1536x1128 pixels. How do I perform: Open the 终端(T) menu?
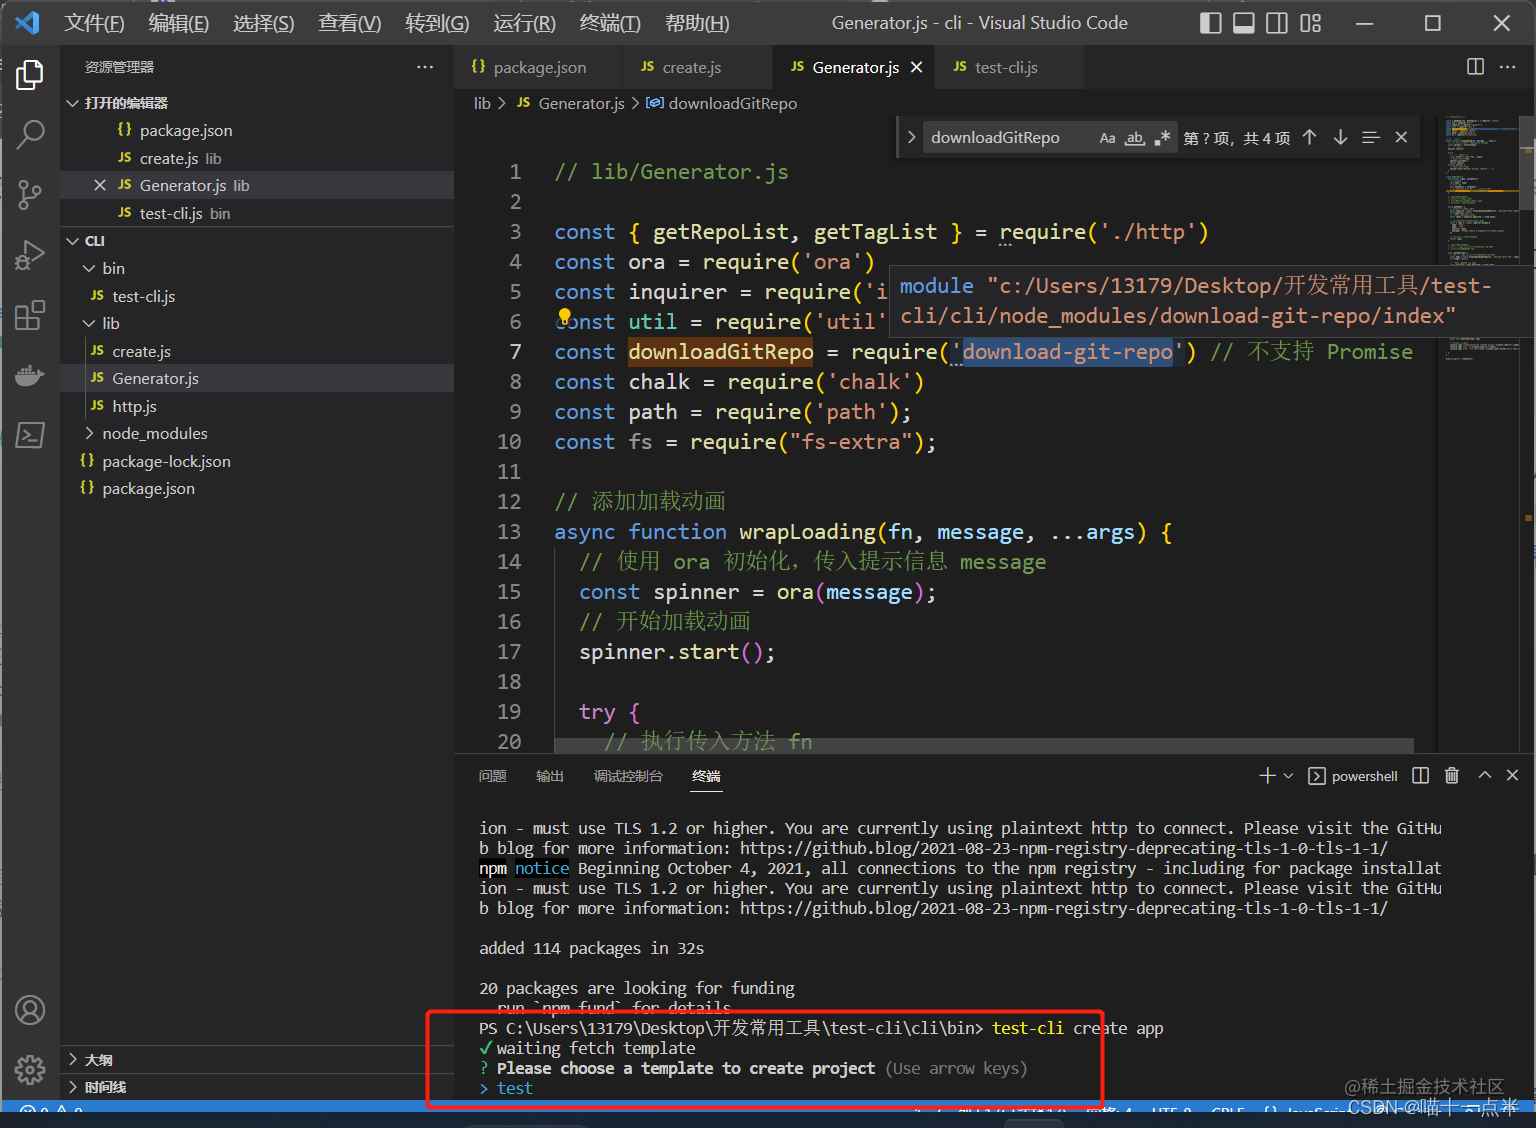click(x=610, y=23)
